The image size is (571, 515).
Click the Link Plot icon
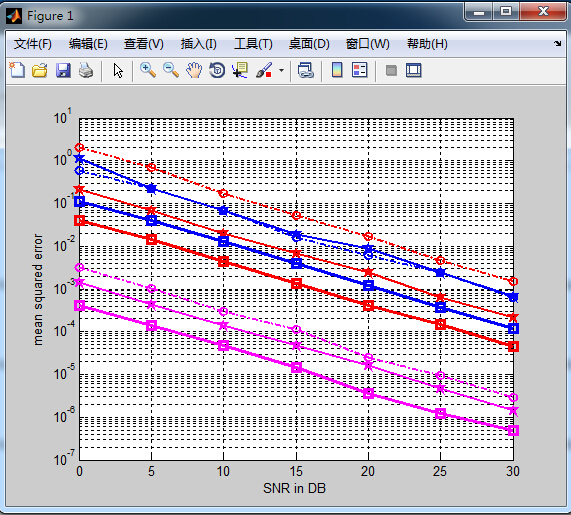click(x=306, y=70)
